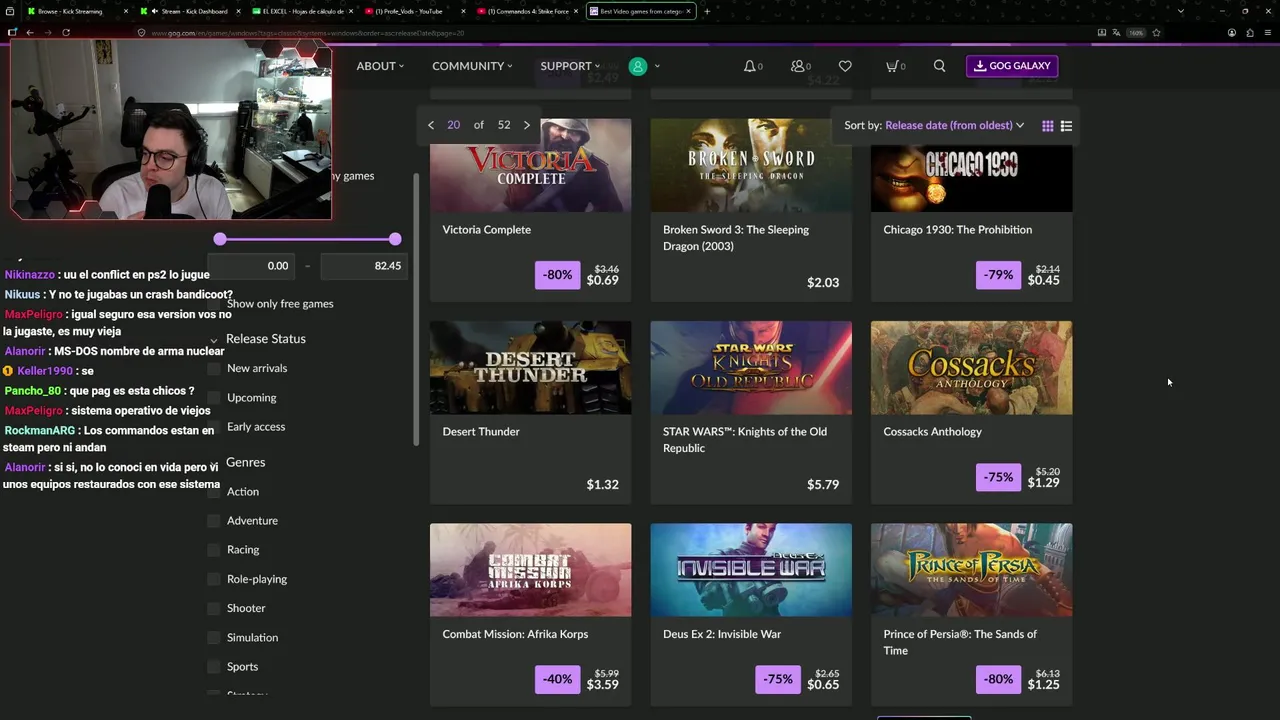Check the Early access filter
The width and height of the screenshot is (1280, 720).
[x=213, y=427]
